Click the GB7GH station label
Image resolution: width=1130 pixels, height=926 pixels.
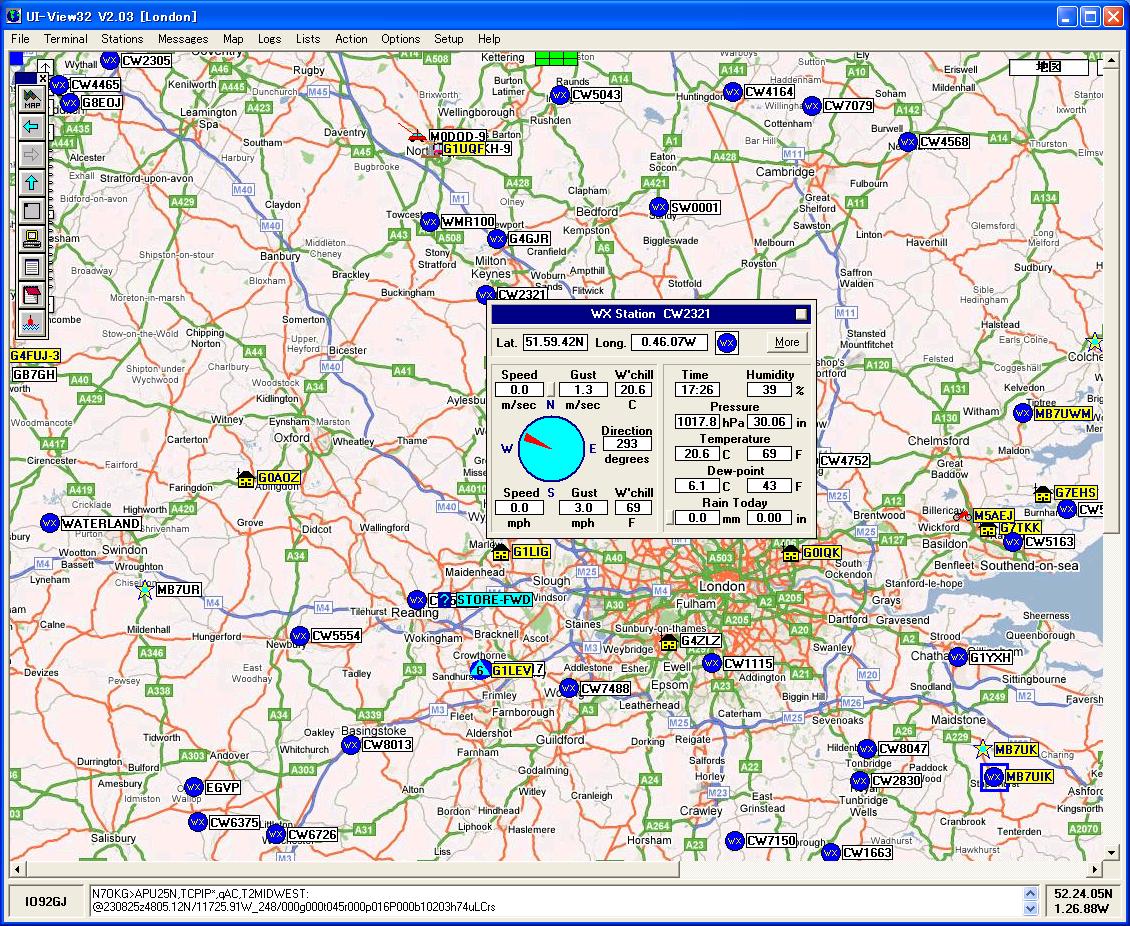[x=35, y=375]
